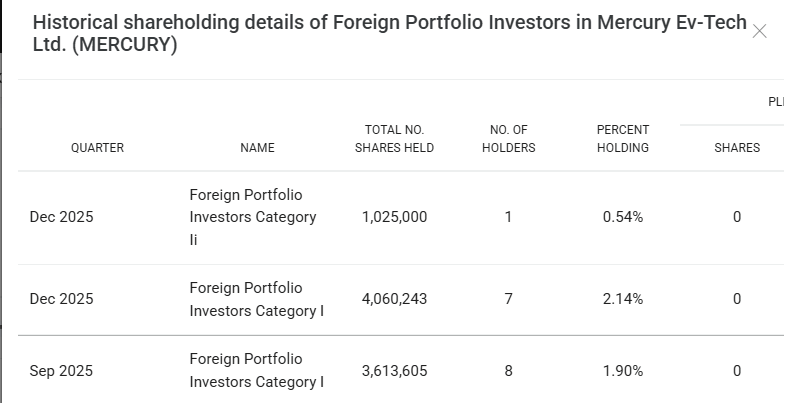Click the QUARTER column header
The image size is (796, 403).
[x=97, y=148]
